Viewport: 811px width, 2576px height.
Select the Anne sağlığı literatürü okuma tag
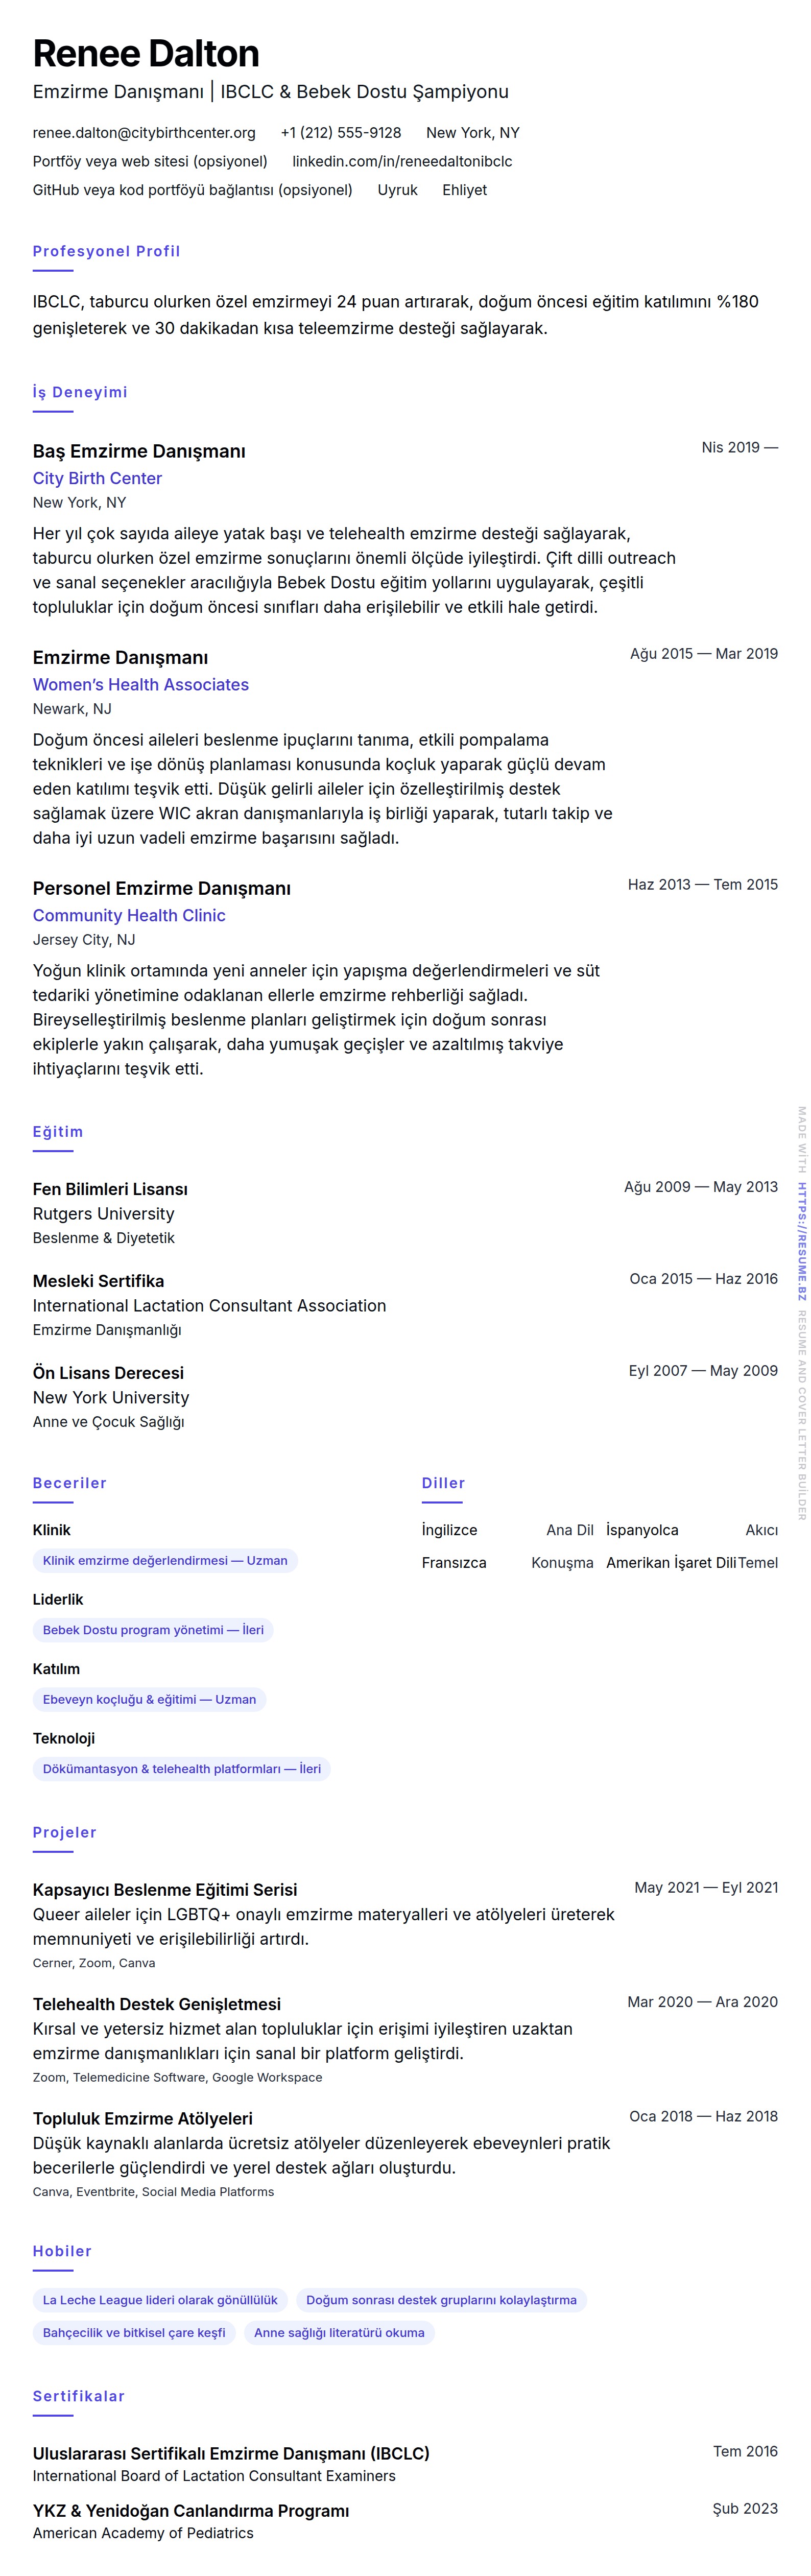(339, 2334)
